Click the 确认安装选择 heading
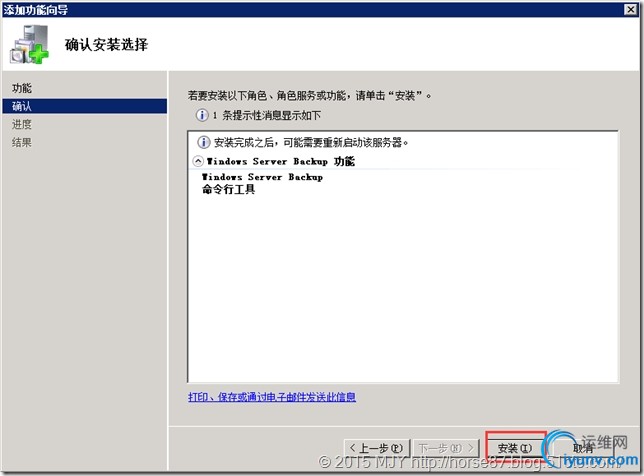Image resolution: width=644 pixels, height=476 pixels. 106,44
